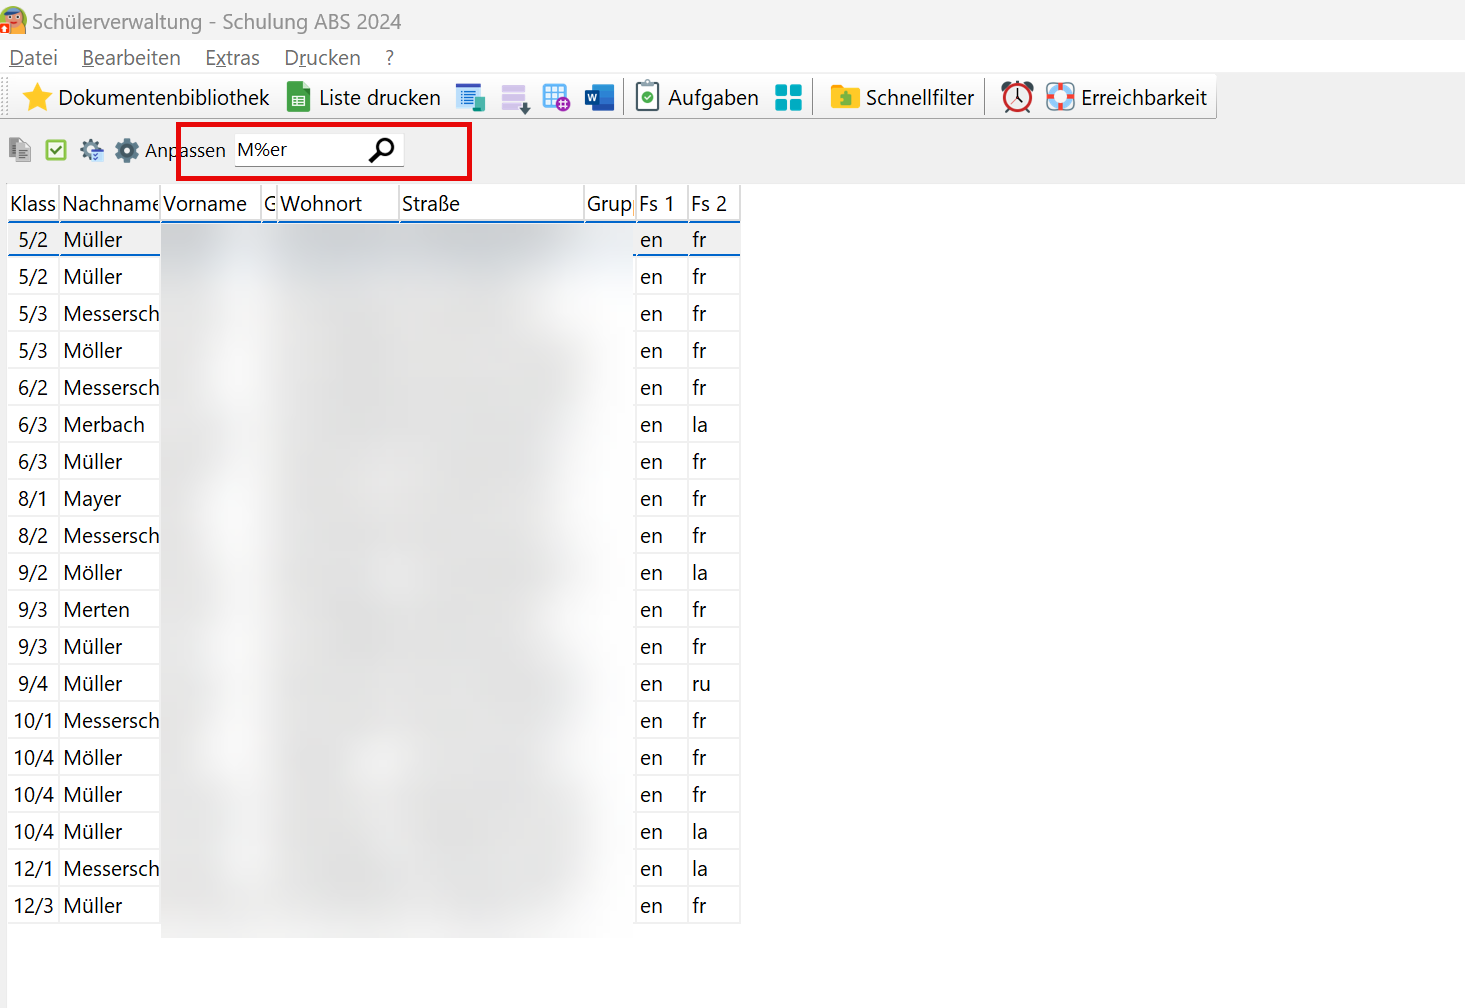Click the Grup column header
Image resolution: width=1465 pixels, height=1008 pixels.
coord(609,204)
